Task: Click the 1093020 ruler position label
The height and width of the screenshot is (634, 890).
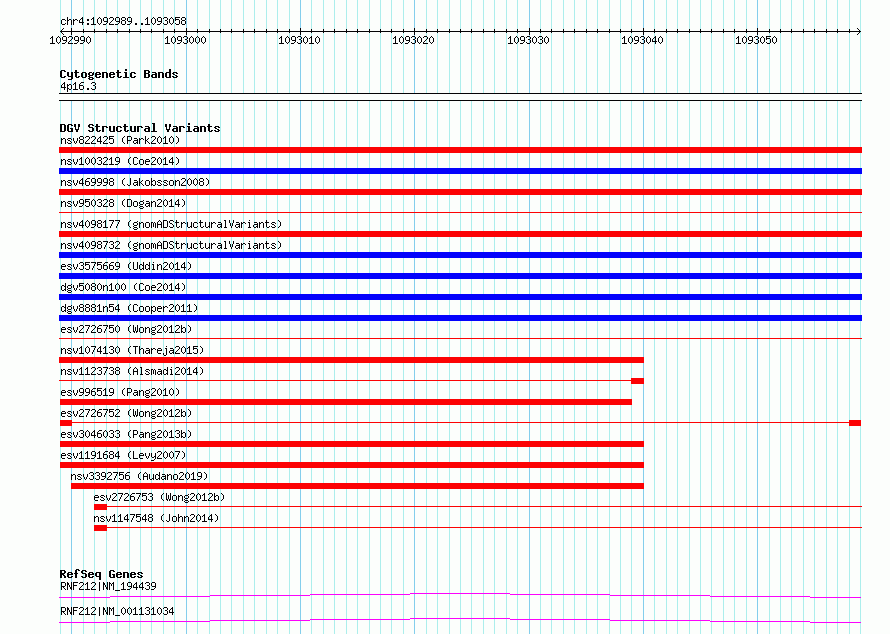Action: click(413, 40)
